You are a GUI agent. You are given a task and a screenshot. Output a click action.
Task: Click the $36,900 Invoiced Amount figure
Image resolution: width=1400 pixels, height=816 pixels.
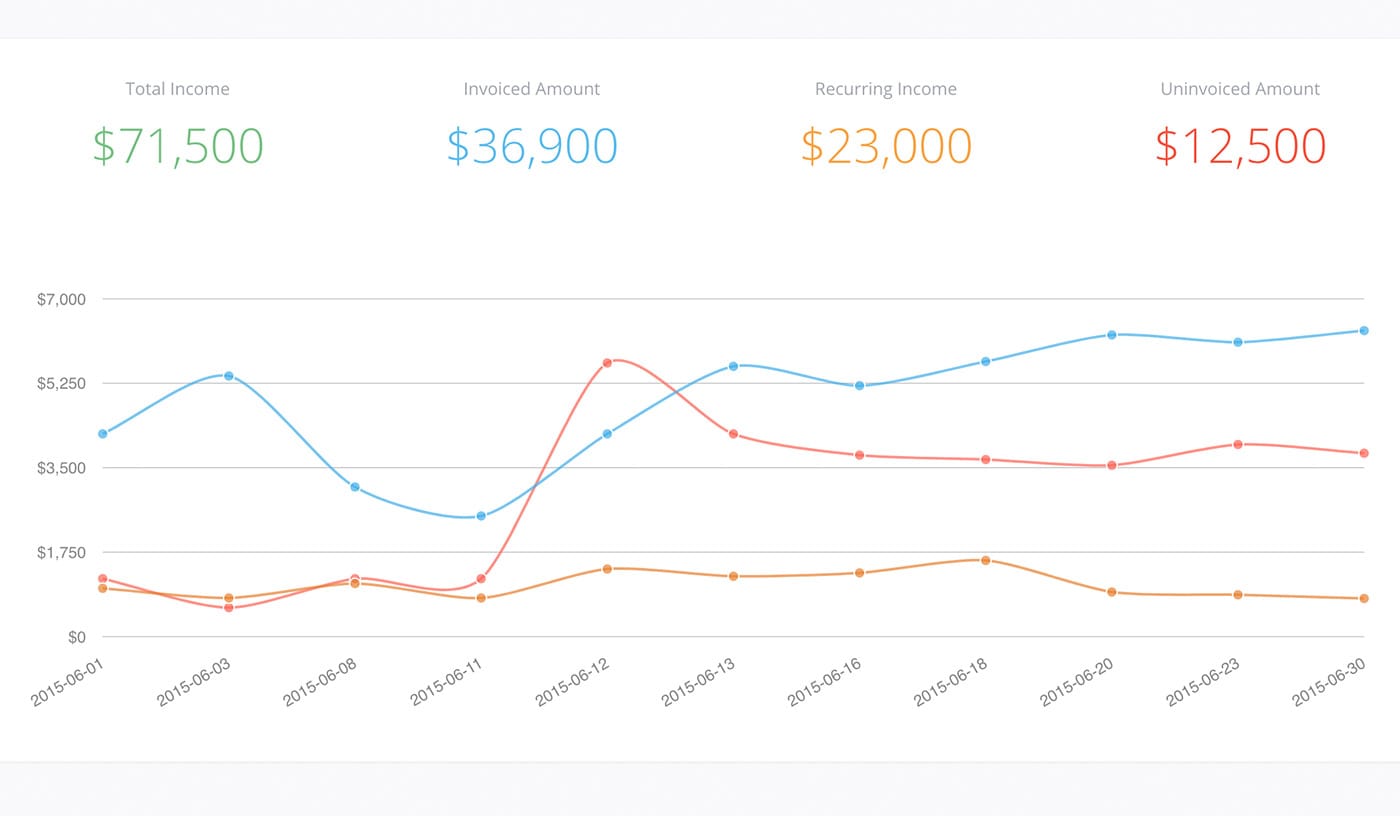(x=532, y=146)
